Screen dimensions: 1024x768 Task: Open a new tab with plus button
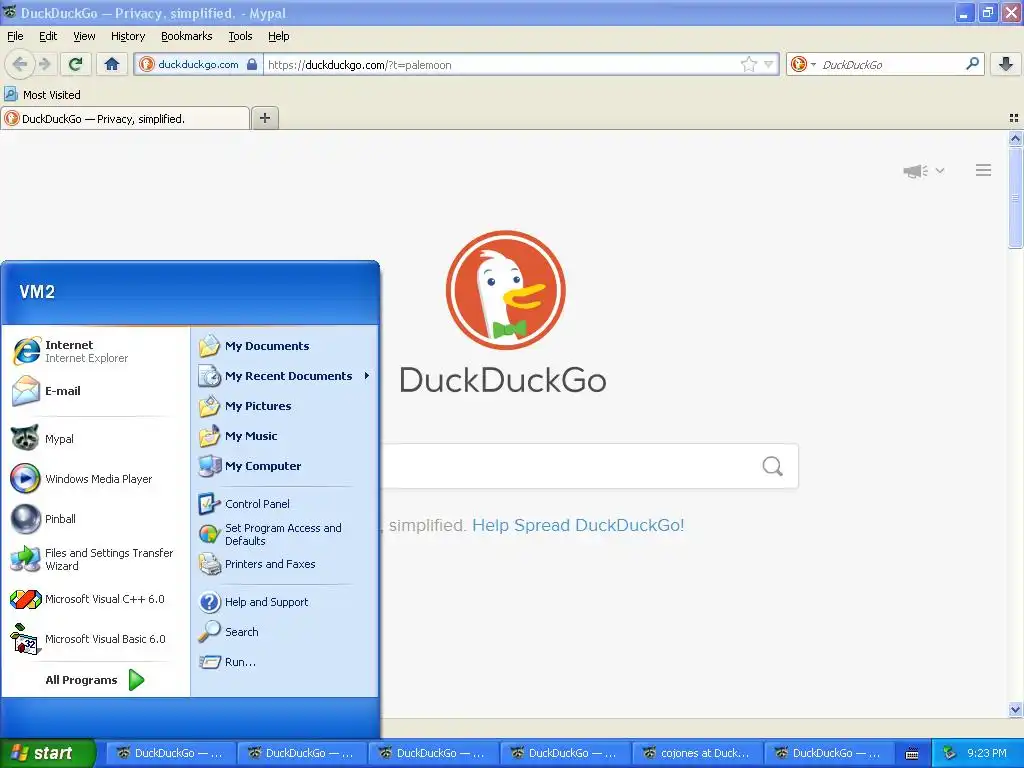point(264,118)
